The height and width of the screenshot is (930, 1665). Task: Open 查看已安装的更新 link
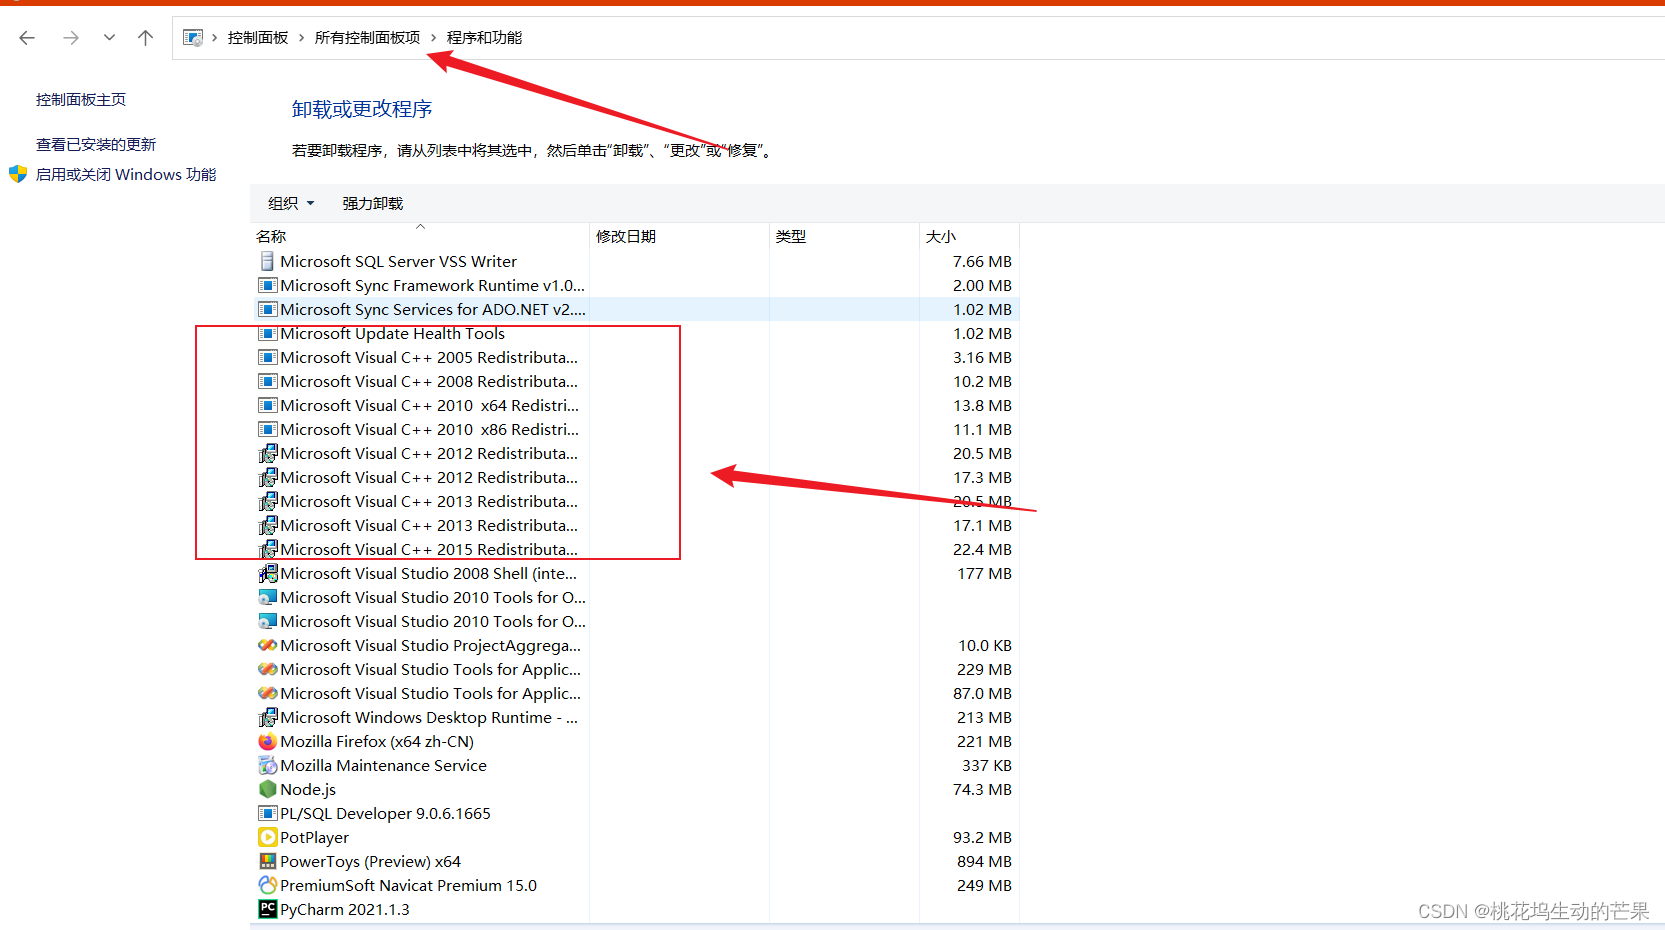(x=96, y=145)
